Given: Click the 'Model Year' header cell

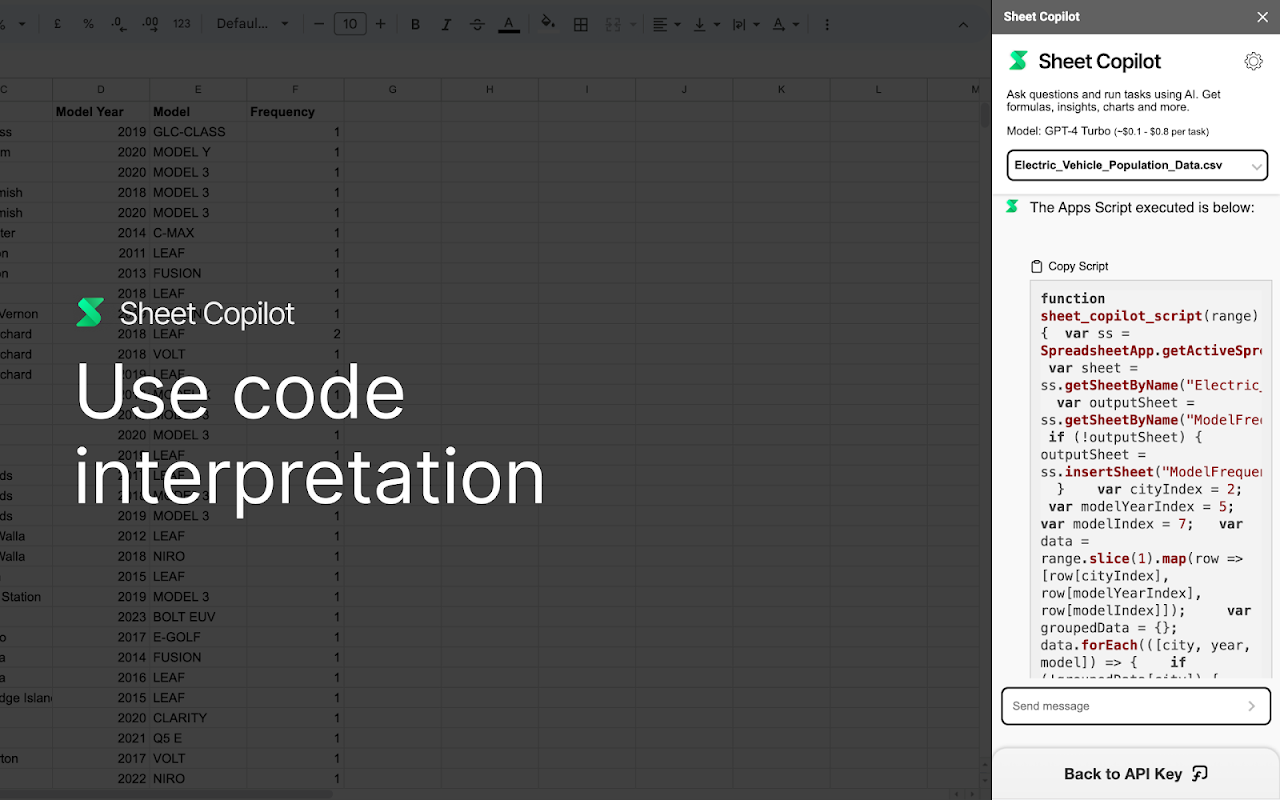Looking at the screenshot, I should pyautogui.click(x=100, y=112).
